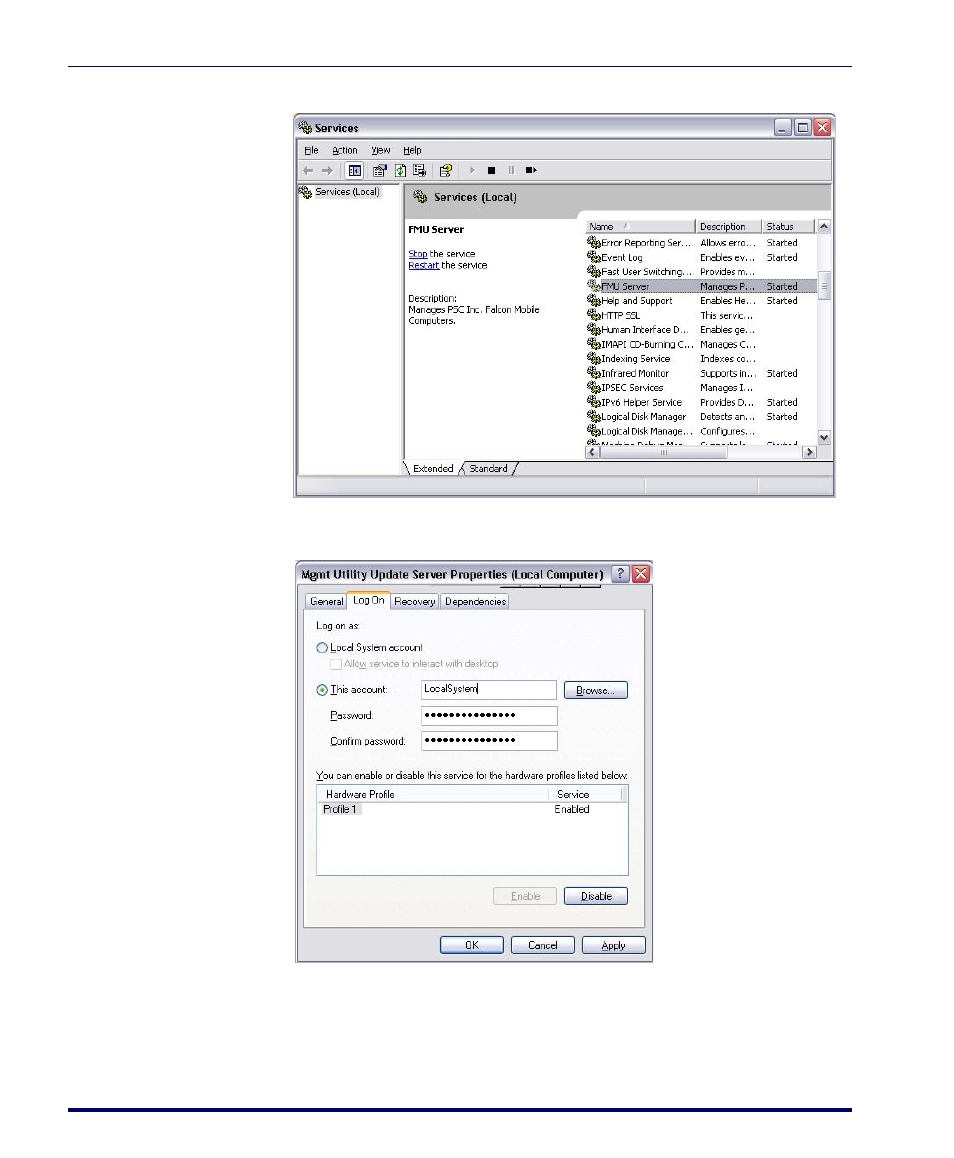Click OK in the properties dialog

click(x=472, y=945)
